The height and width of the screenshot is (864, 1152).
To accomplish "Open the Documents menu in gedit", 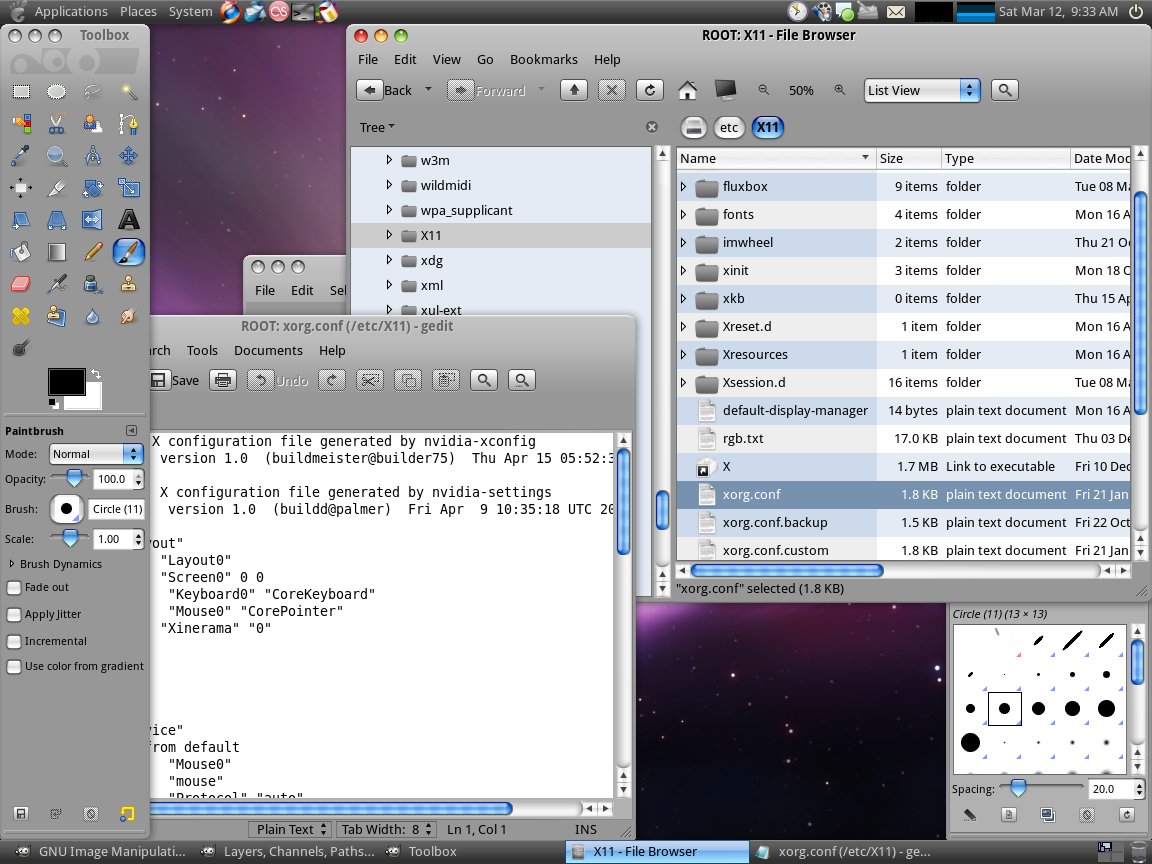I will pos(268,350).
